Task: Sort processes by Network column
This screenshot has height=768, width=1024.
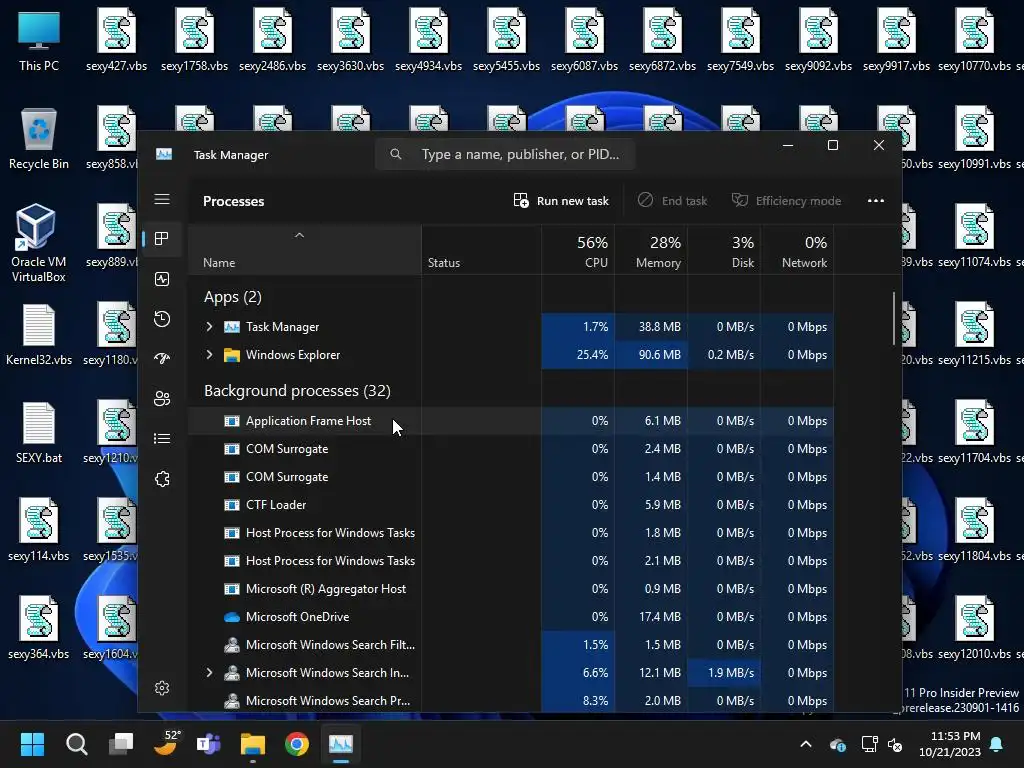Action: tap(797, 251)
